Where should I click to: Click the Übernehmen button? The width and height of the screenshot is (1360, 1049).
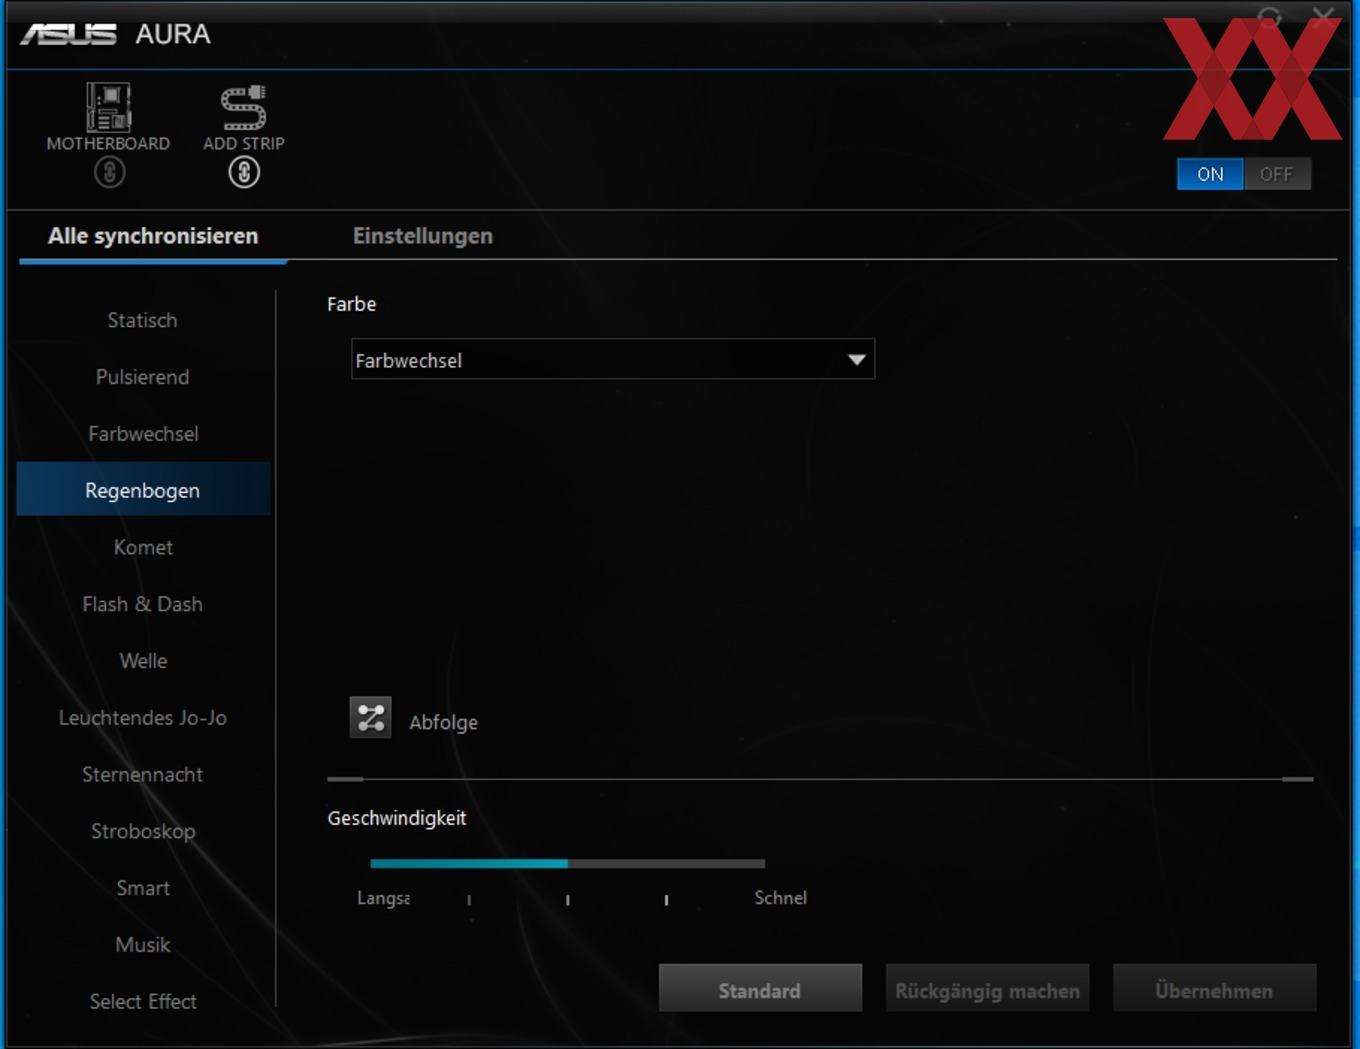tap(1214, 990)
